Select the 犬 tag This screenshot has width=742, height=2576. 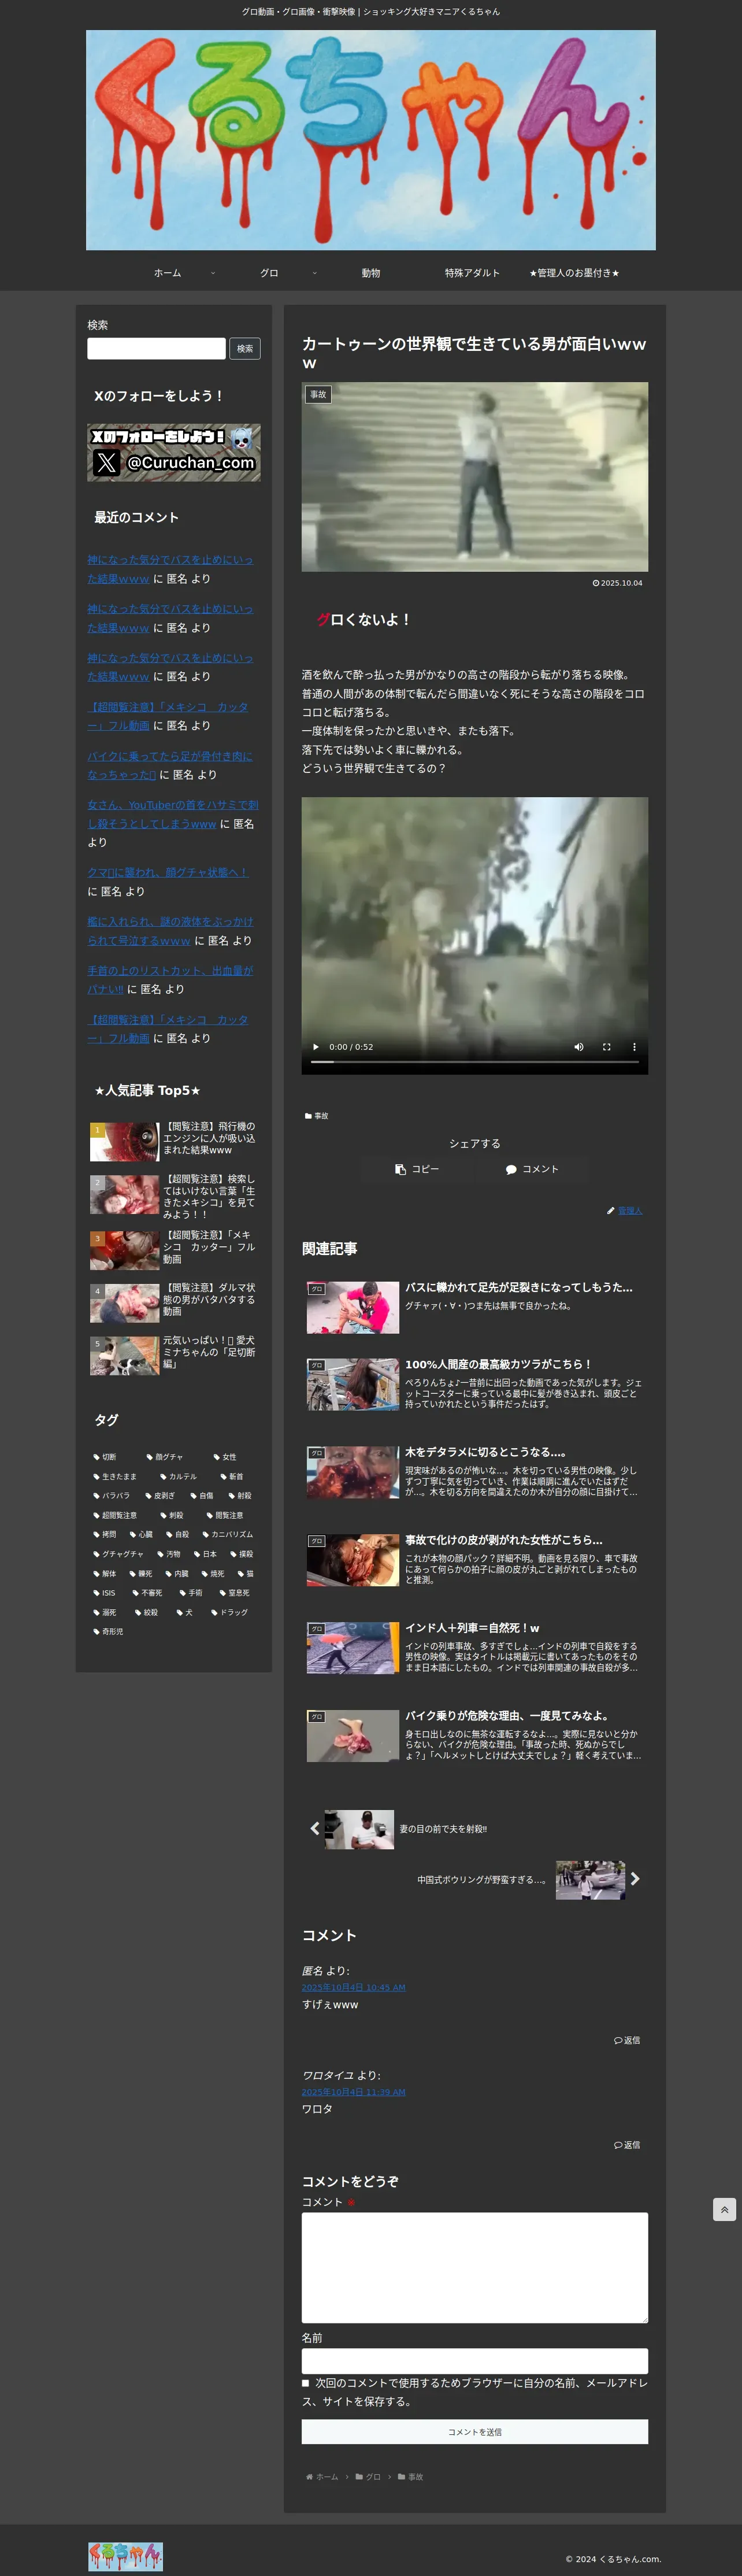tap(184, 1612)
